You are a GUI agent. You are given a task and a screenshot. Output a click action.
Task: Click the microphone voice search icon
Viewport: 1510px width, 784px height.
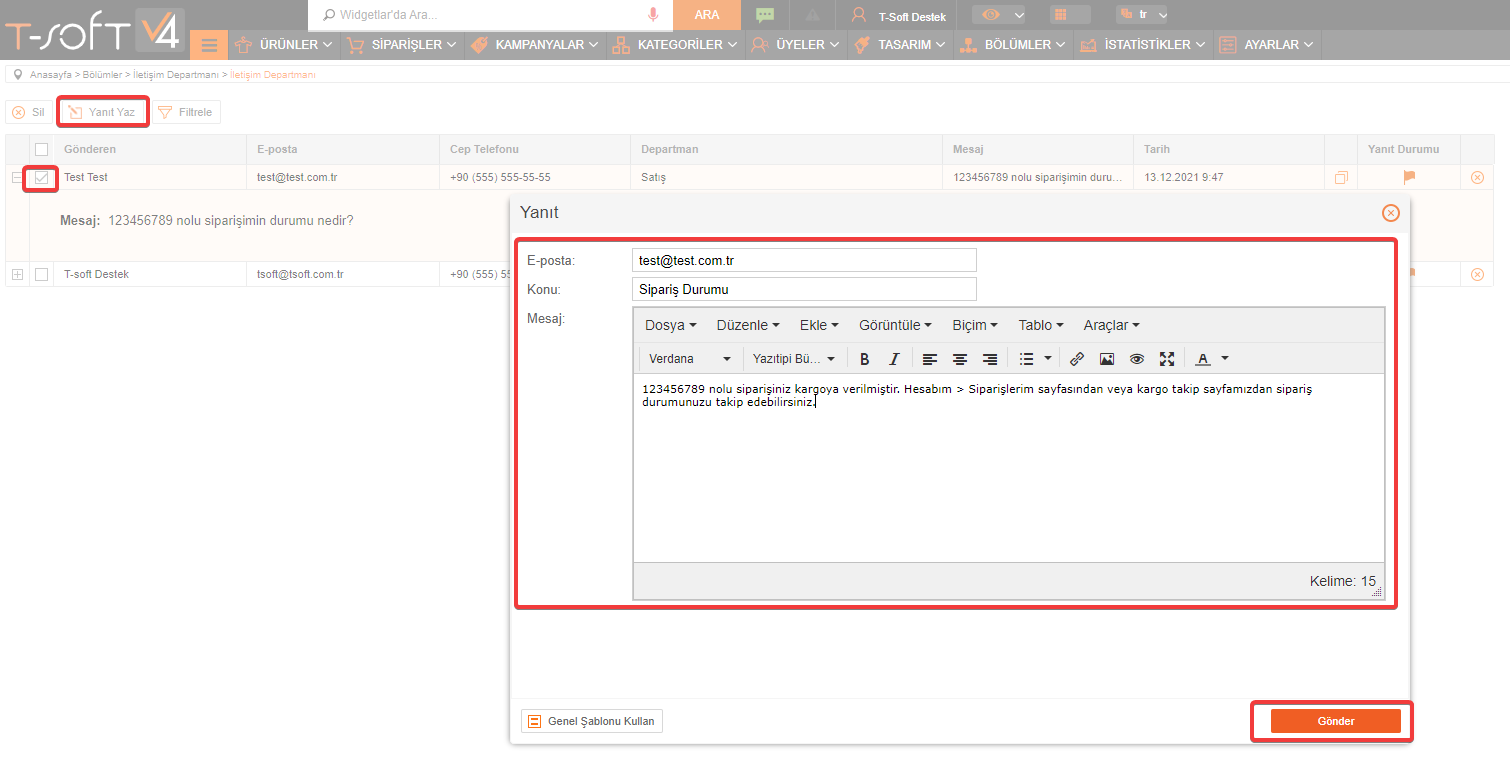[653, 15]
